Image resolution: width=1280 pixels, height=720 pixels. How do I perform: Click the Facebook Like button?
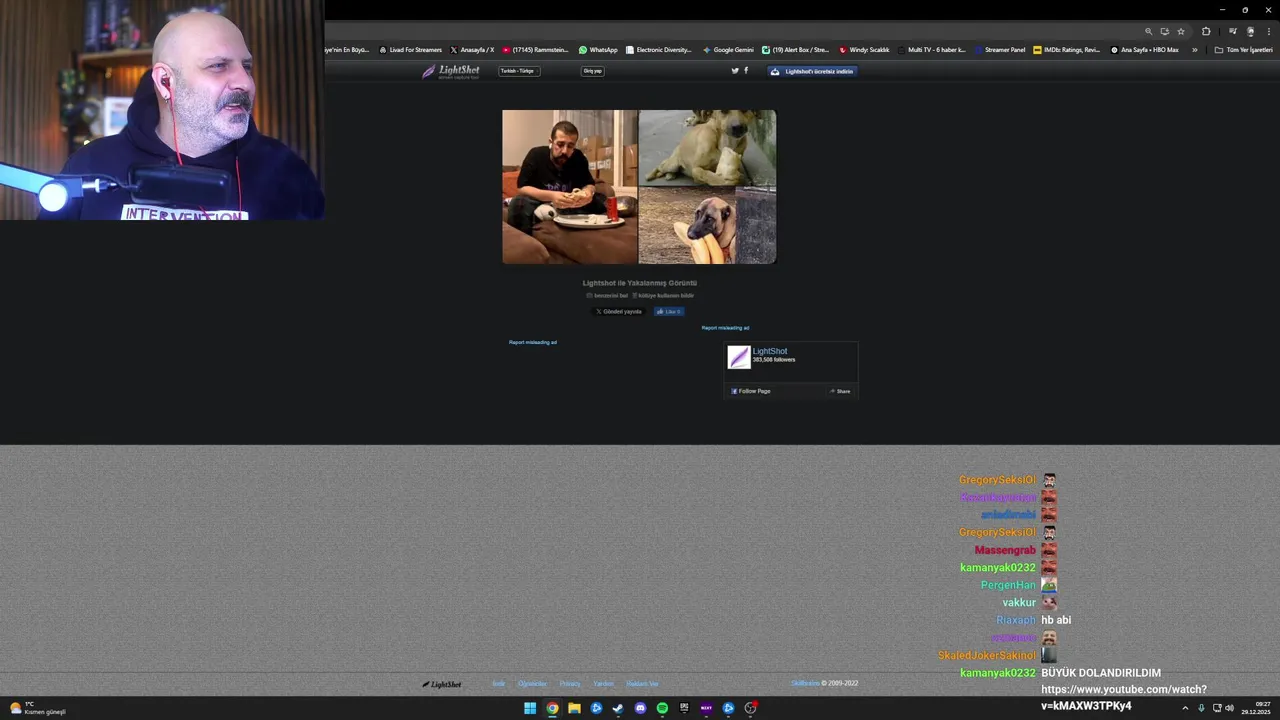click(x=669, y=312)
